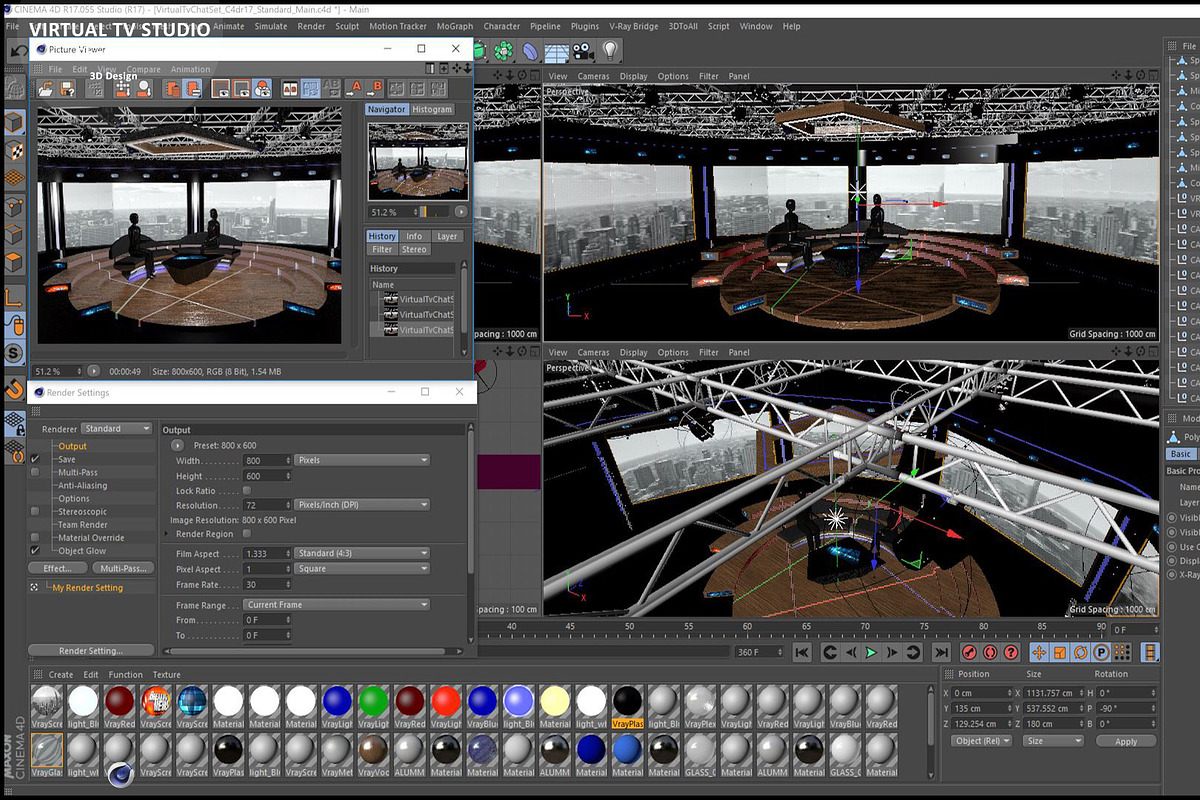The image size is (1200, 800).
Task: Click Apply in the Coordinates panel
Action: (x=1126, y=740)
